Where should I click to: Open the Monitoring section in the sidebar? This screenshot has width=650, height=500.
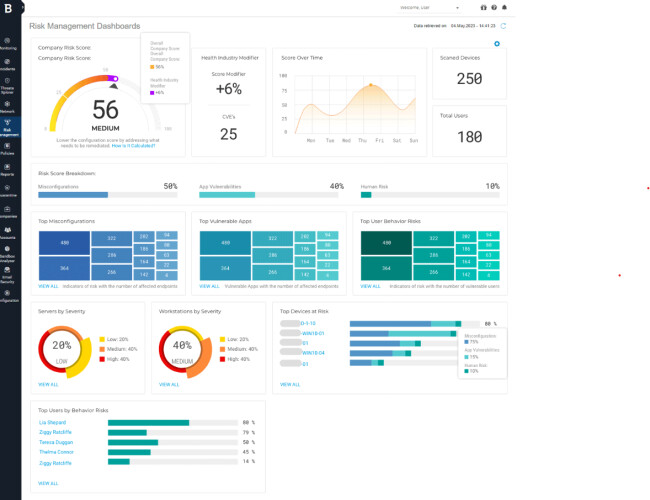(9, 43)
